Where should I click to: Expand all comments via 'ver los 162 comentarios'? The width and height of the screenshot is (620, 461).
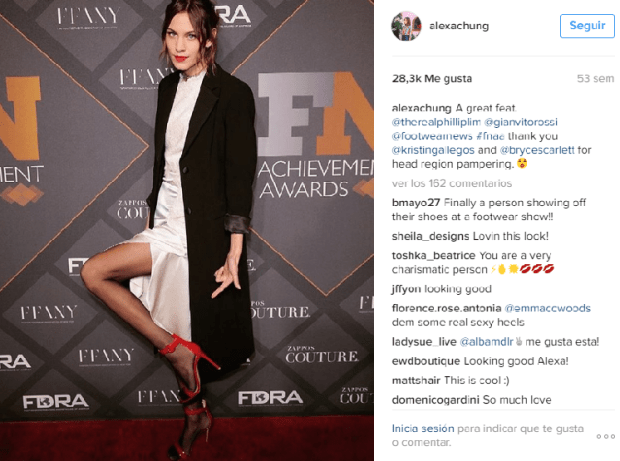point(452,183)
